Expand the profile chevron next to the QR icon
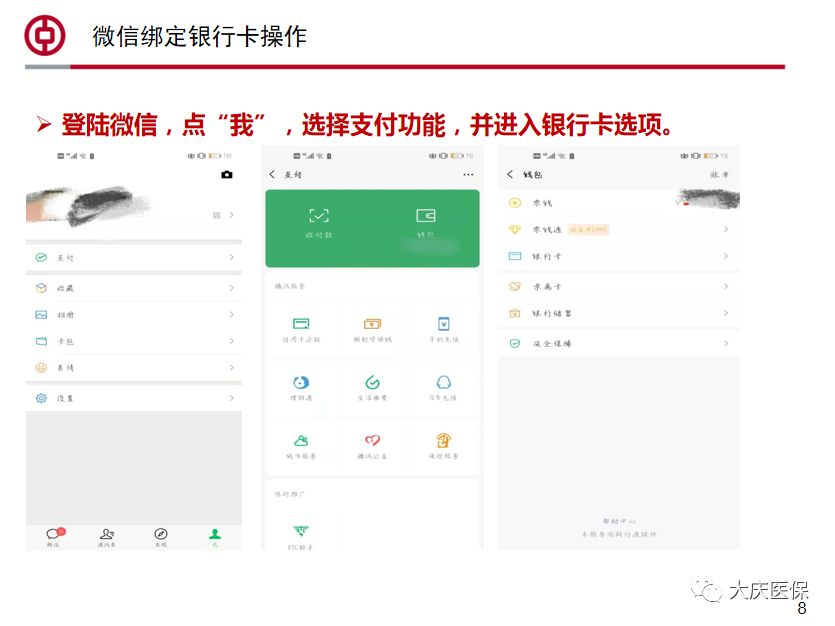This screenshot has width=835, height=626. 232,215
